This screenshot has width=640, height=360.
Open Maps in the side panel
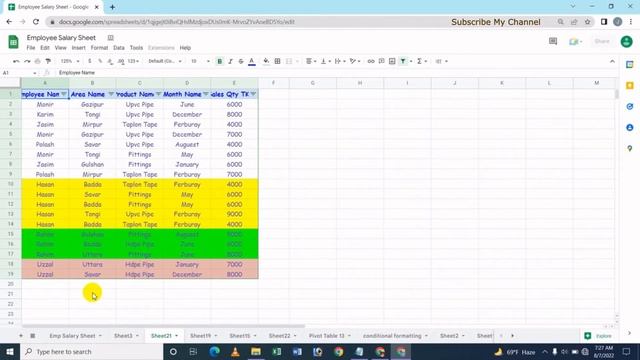point(630,149)
